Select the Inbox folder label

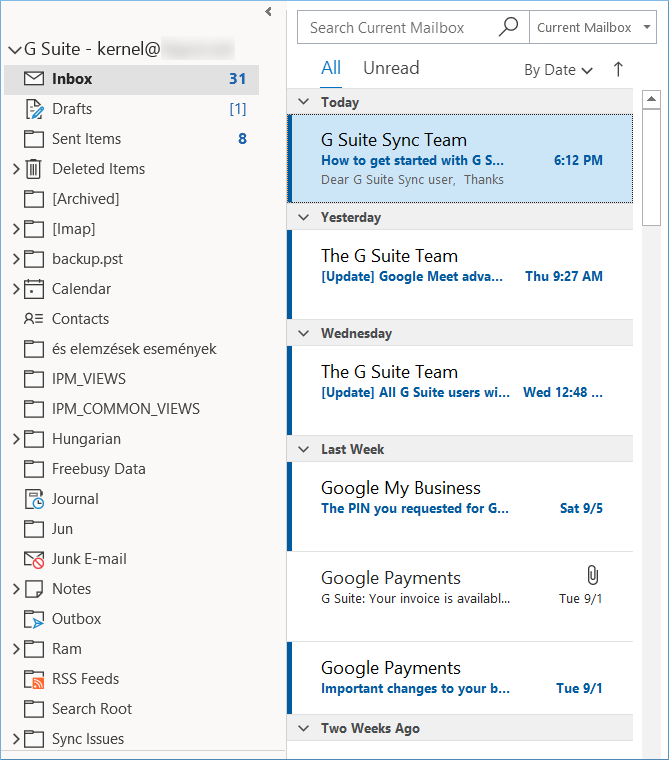point(72,79)
